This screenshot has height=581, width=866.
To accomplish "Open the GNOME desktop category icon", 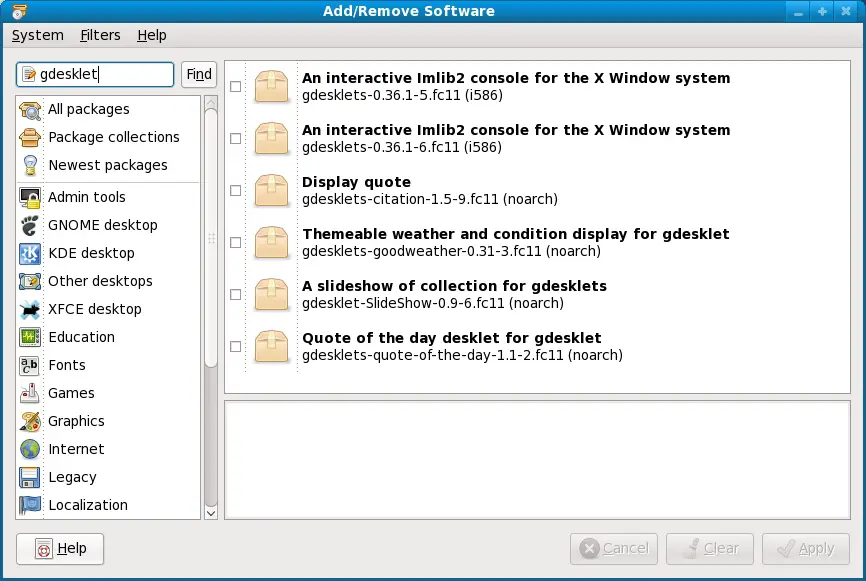I will [31, 225].
